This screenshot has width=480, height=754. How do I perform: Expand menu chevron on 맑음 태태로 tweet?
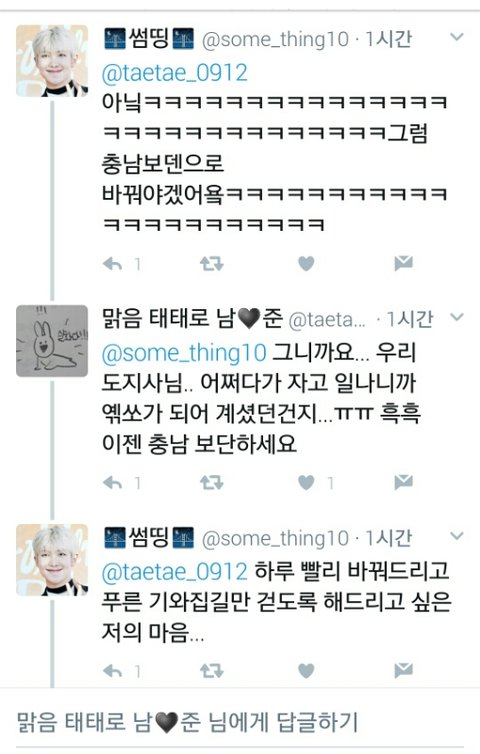click(x=457, y=316)
